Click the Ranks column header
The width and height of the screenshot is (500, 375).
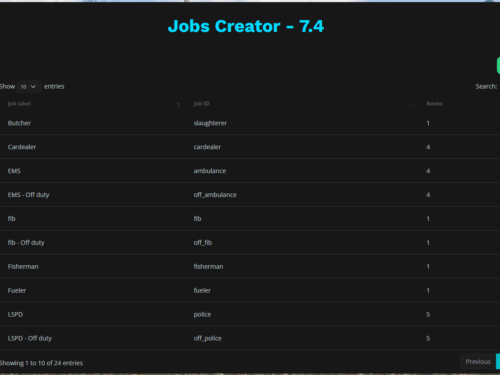point(434,104)
